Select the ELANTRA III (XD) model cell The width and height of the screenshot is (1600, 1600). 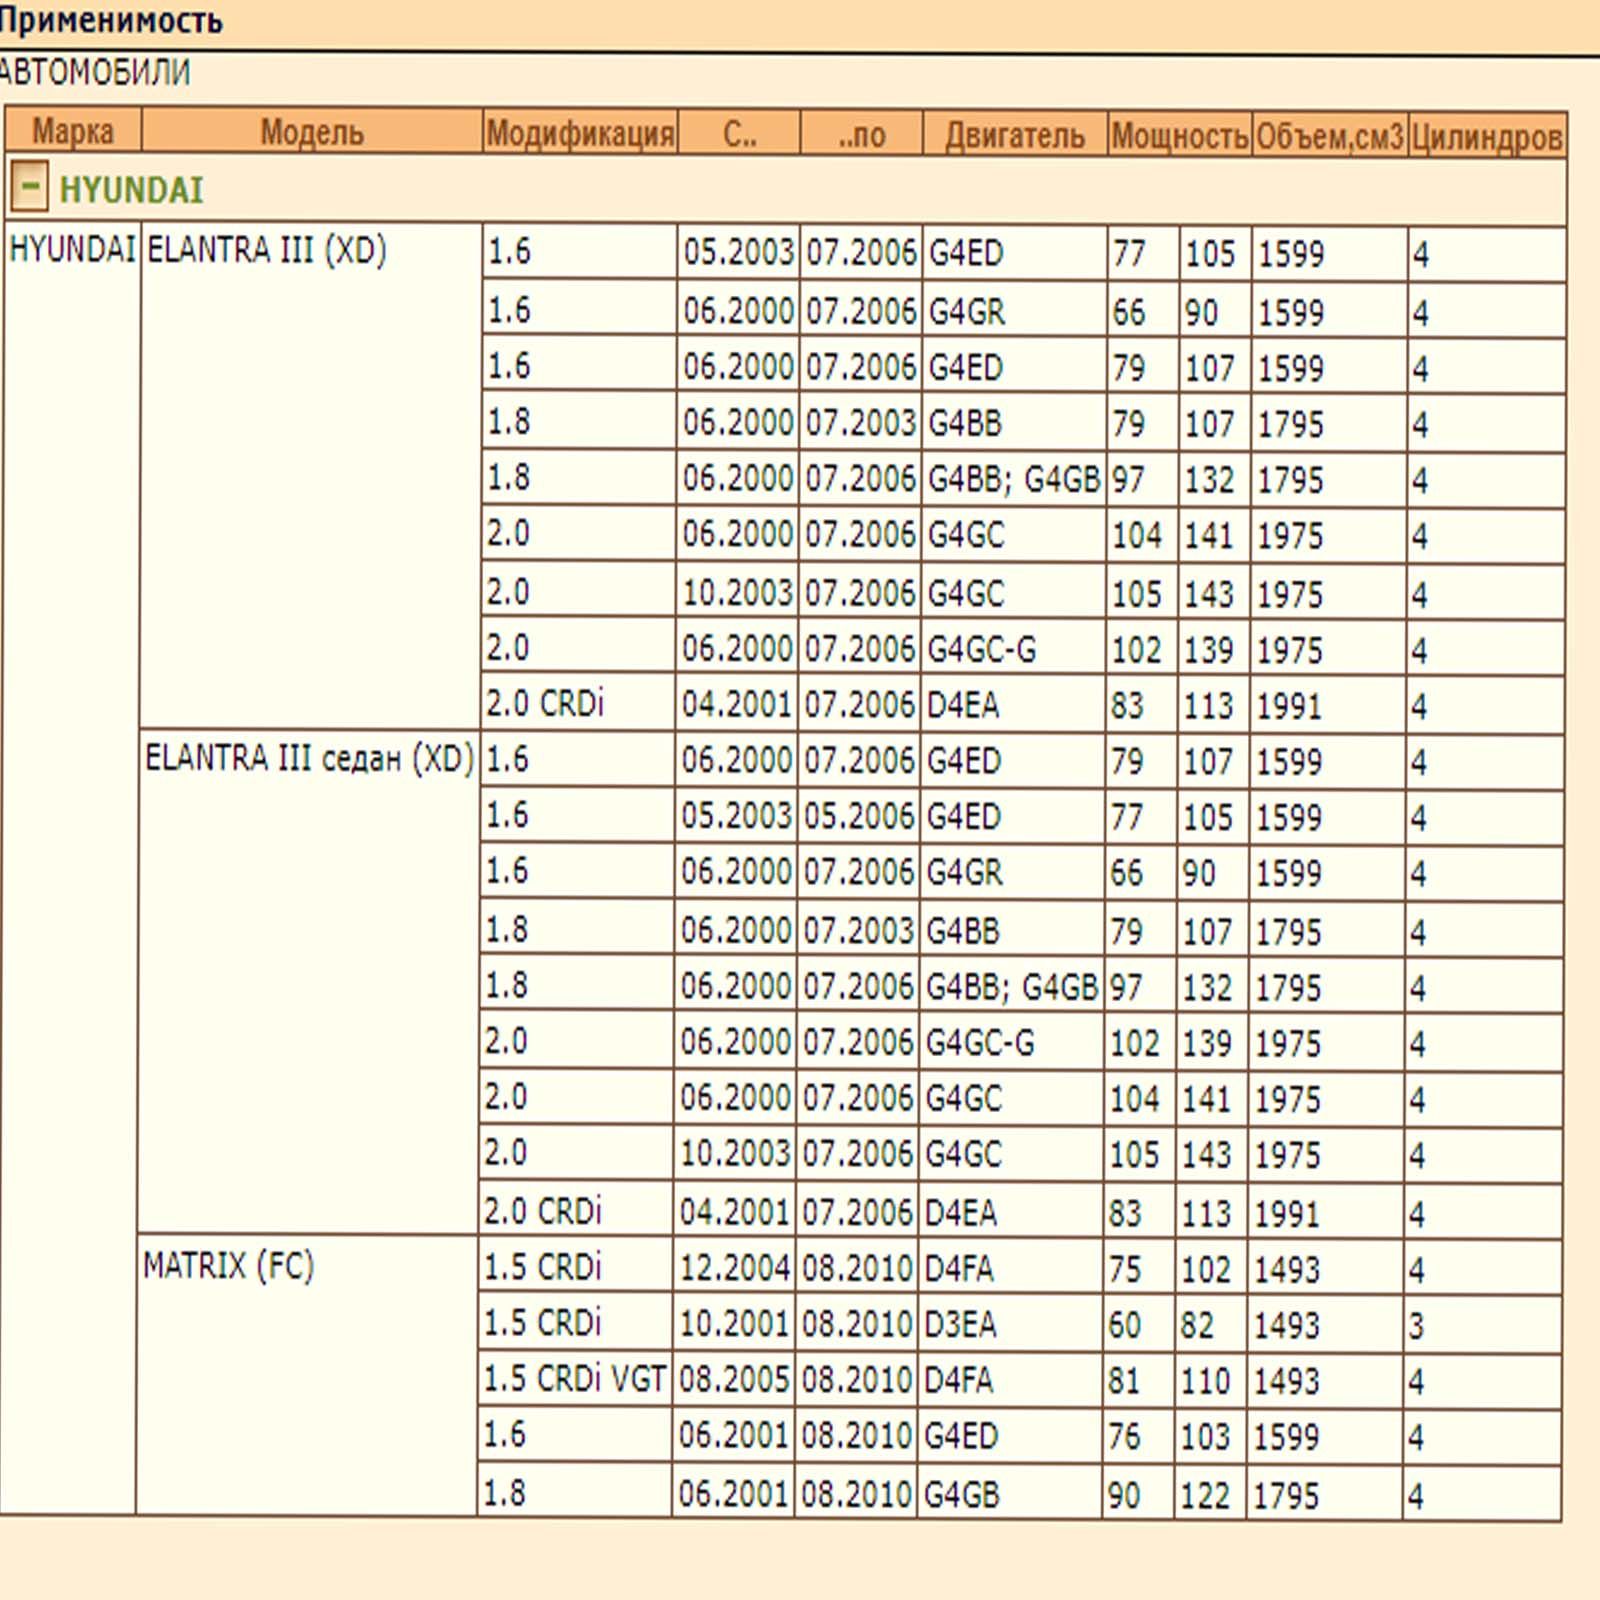[x=311, y=475]
